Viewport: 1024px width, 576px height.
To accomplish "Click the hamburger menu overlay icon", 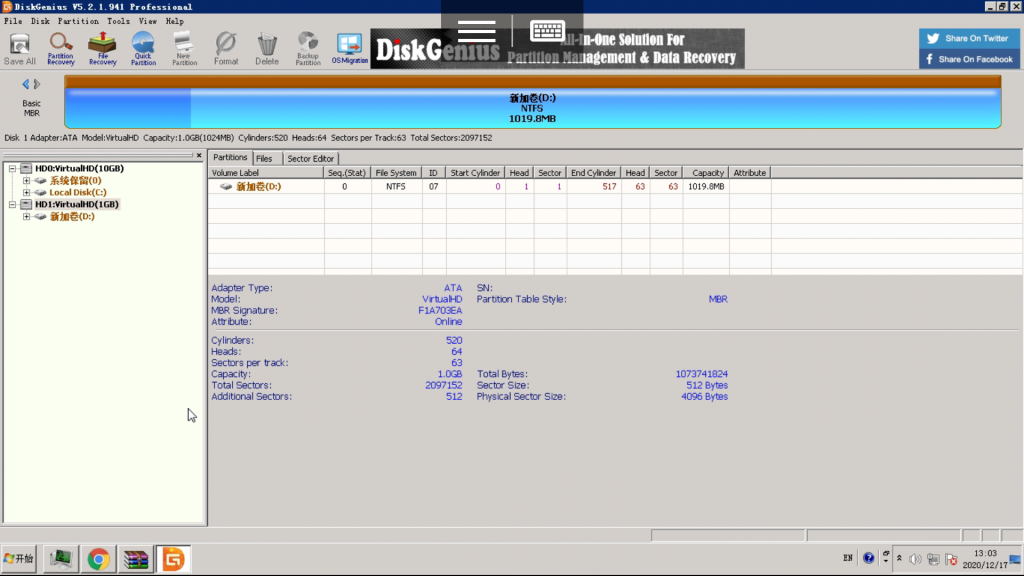I will coord(477,31).
